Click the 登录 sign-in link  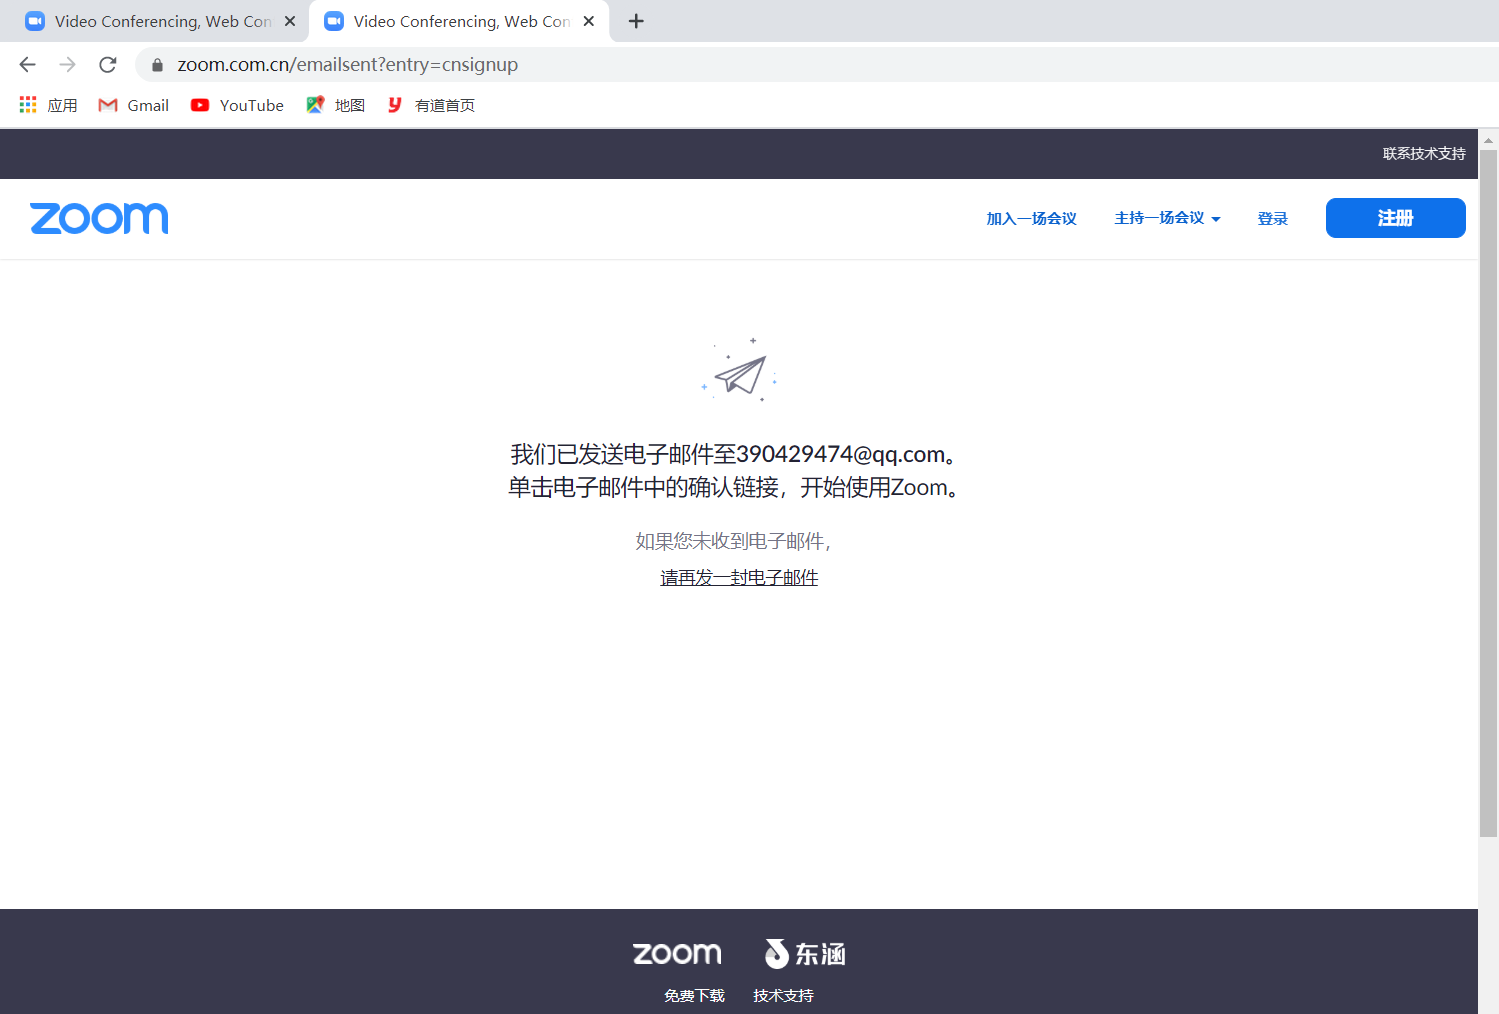[1272, 219]
